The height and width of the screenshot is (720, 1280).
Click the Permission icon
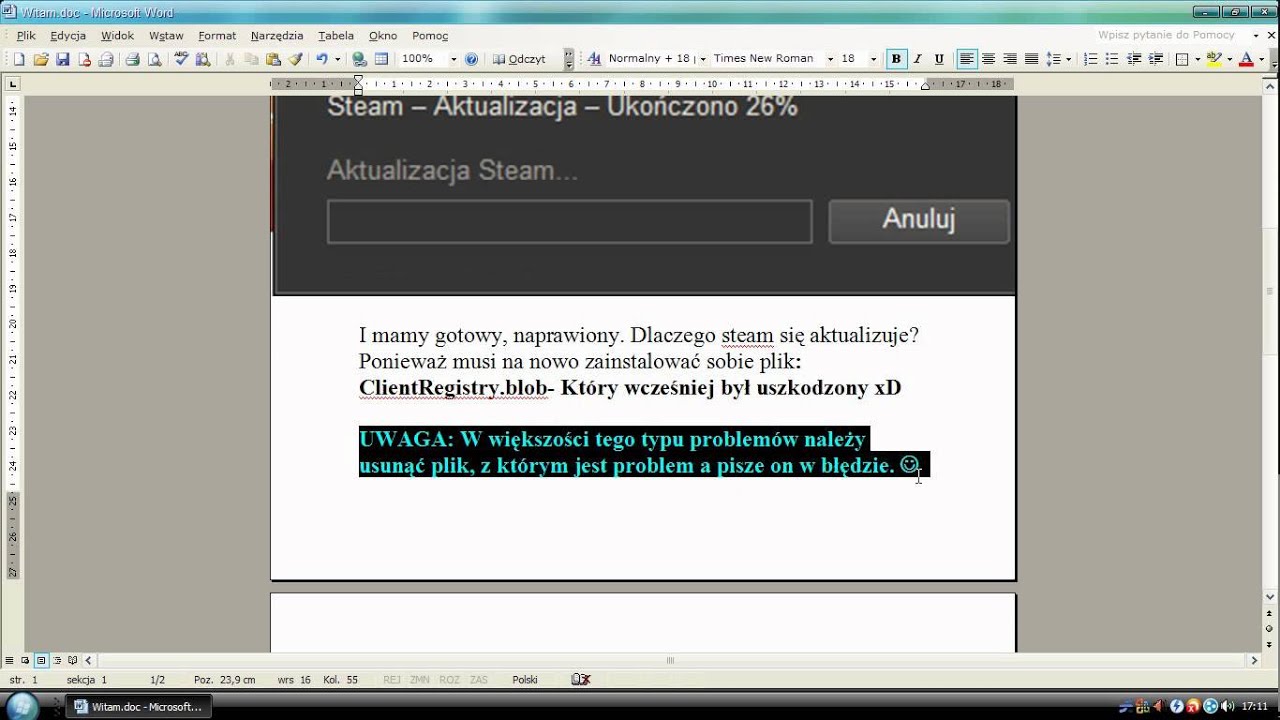click(x=84, y=59)
